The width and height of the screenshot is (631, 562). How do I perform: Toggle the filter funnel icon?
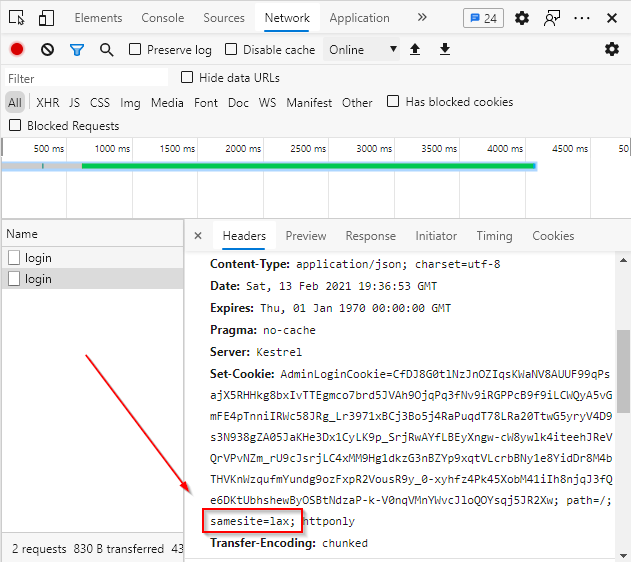tap(77, 50)
